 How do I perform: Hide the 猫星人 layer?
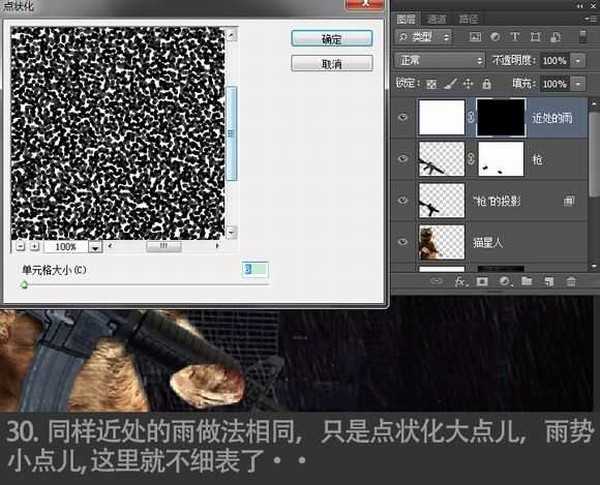(x=404, y=242)
